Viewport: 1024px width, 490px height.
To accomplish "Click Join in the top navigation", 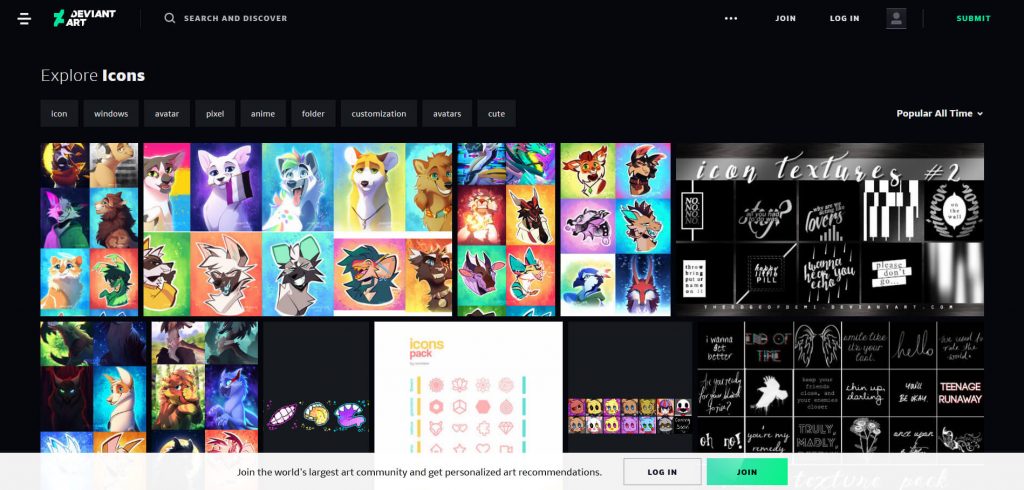I will pyautogui.click(x=786, y=18).
